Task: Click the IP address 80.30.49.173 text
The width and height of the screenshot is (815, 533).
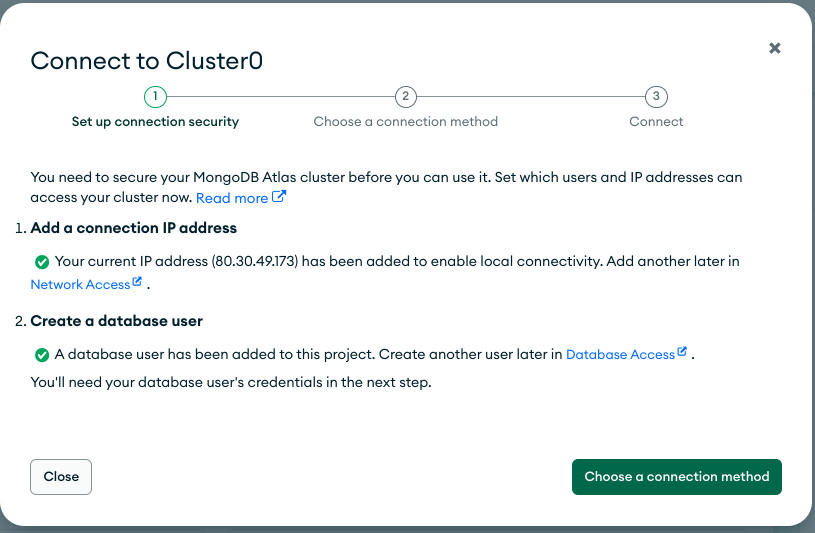Action: [x=255, y=261]
